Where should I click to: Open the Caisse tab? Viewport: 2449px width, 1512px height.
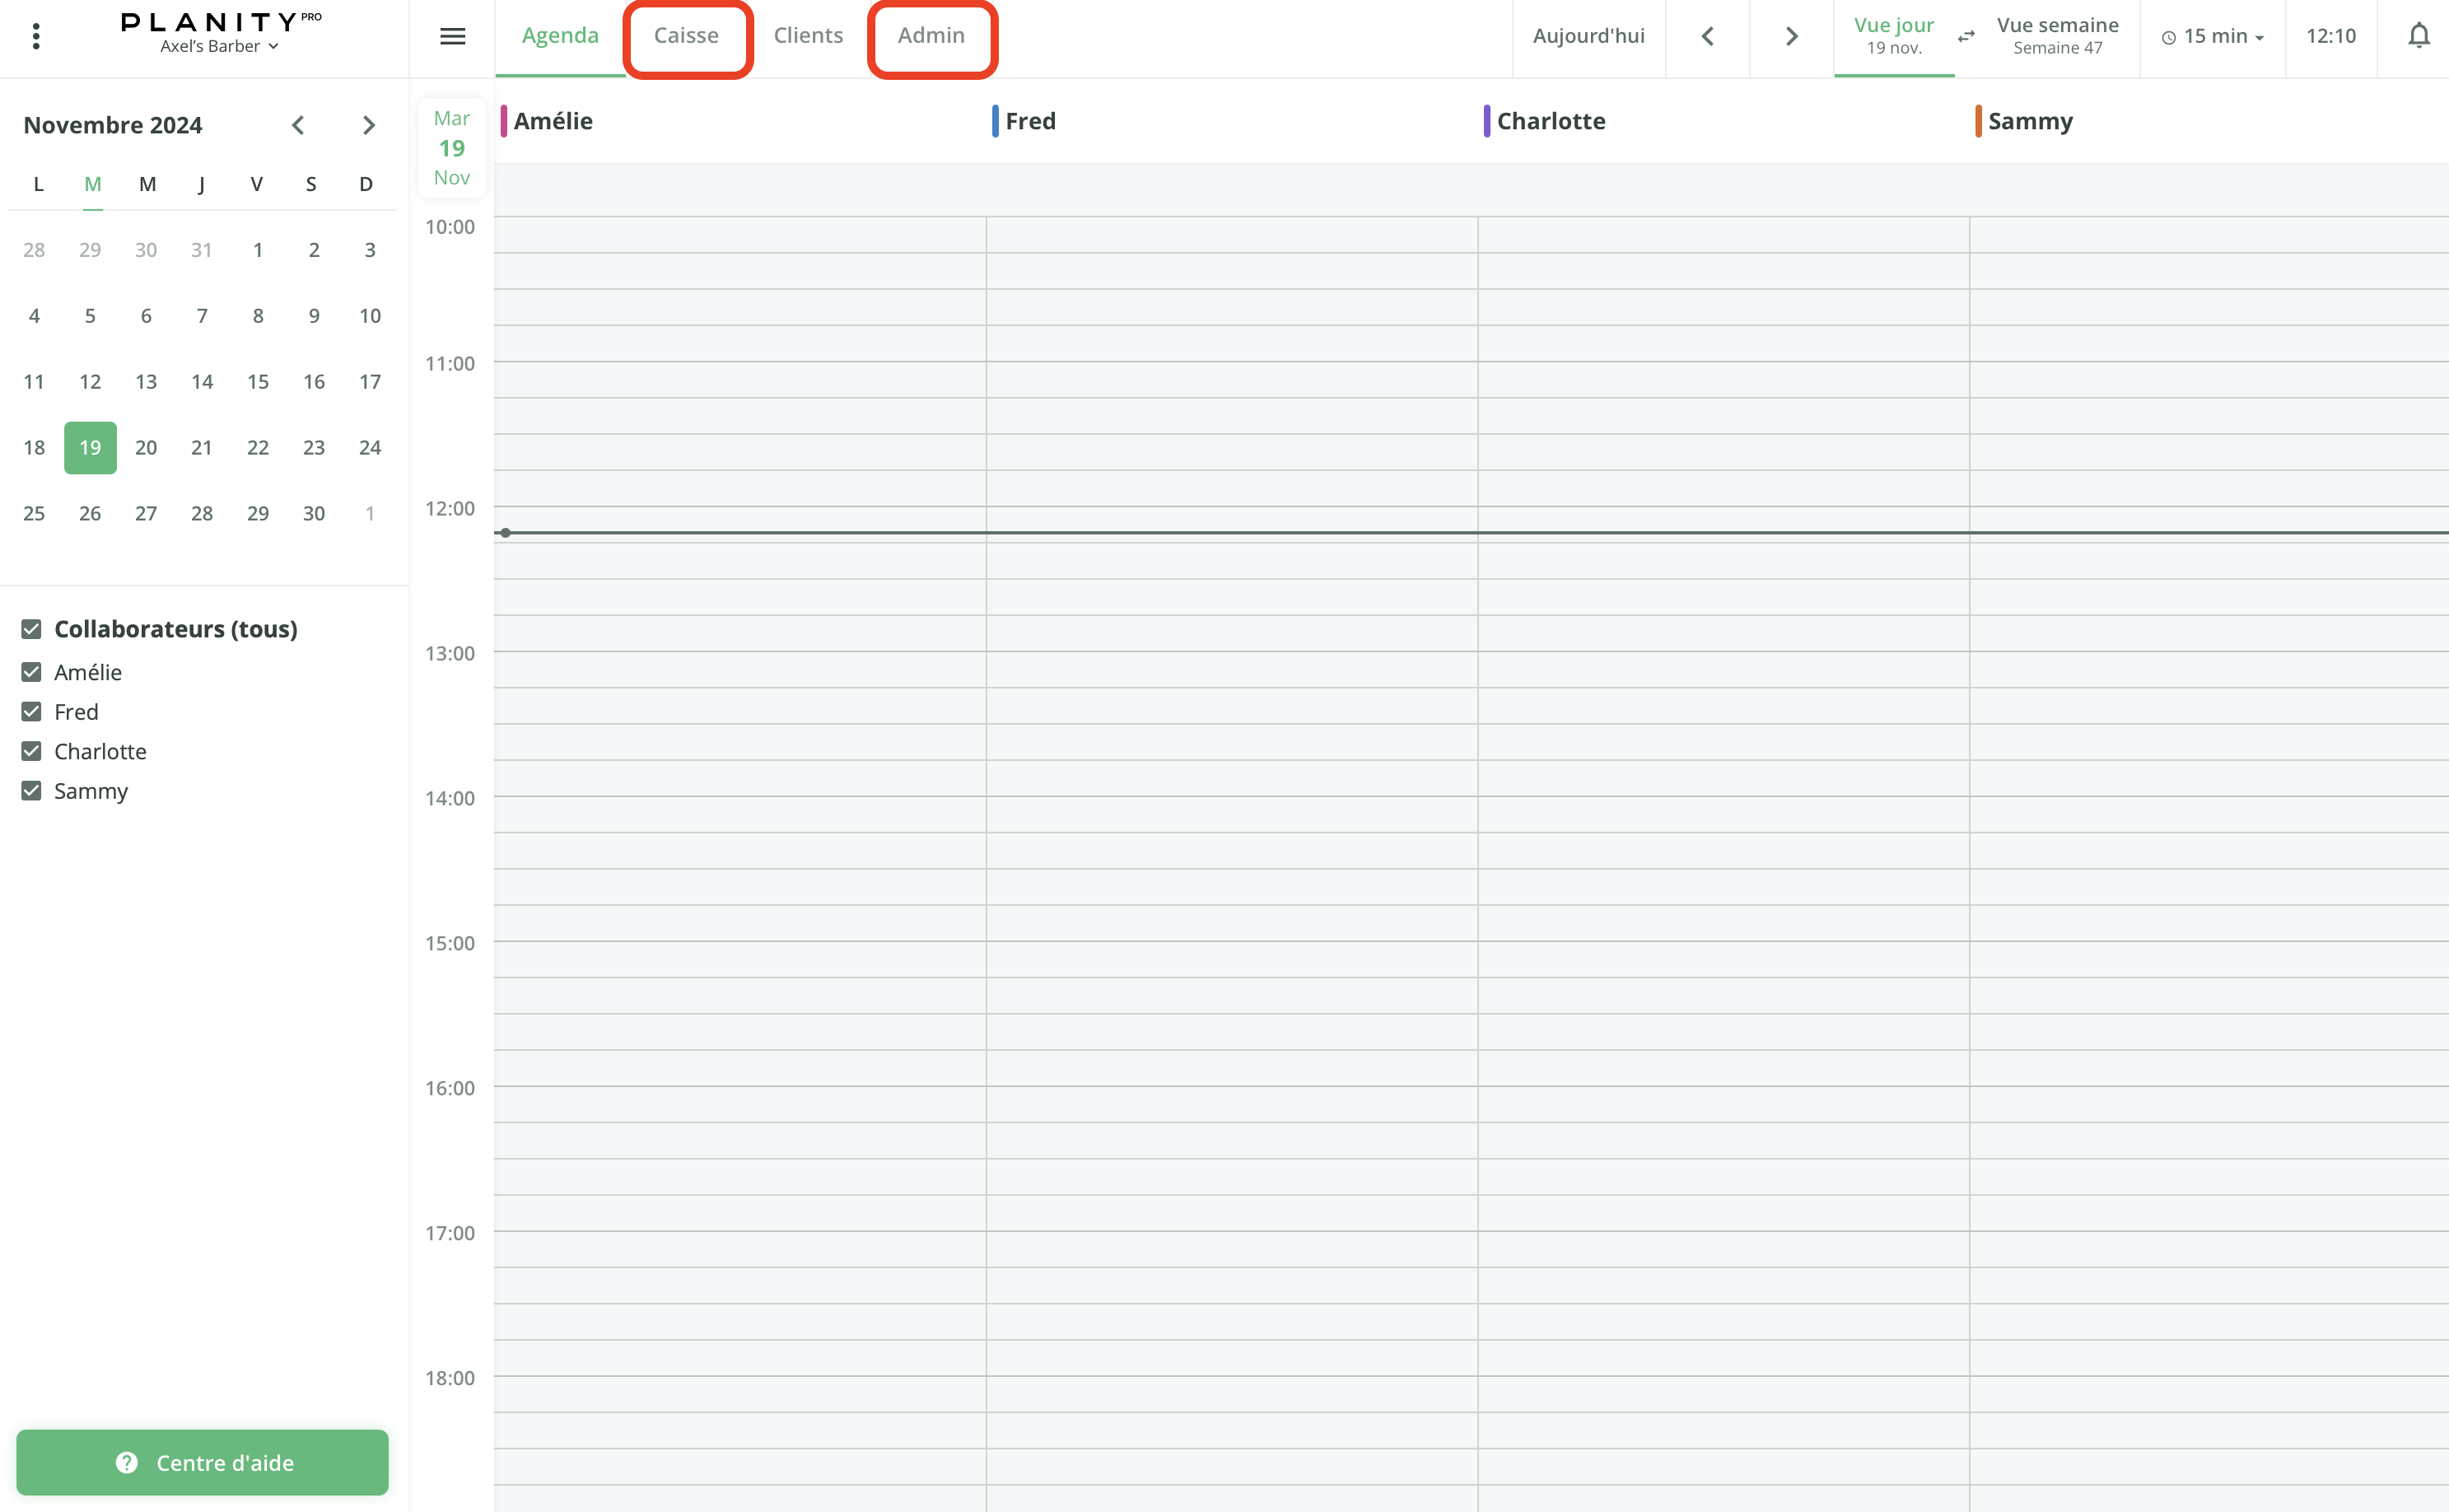point(686,36)
